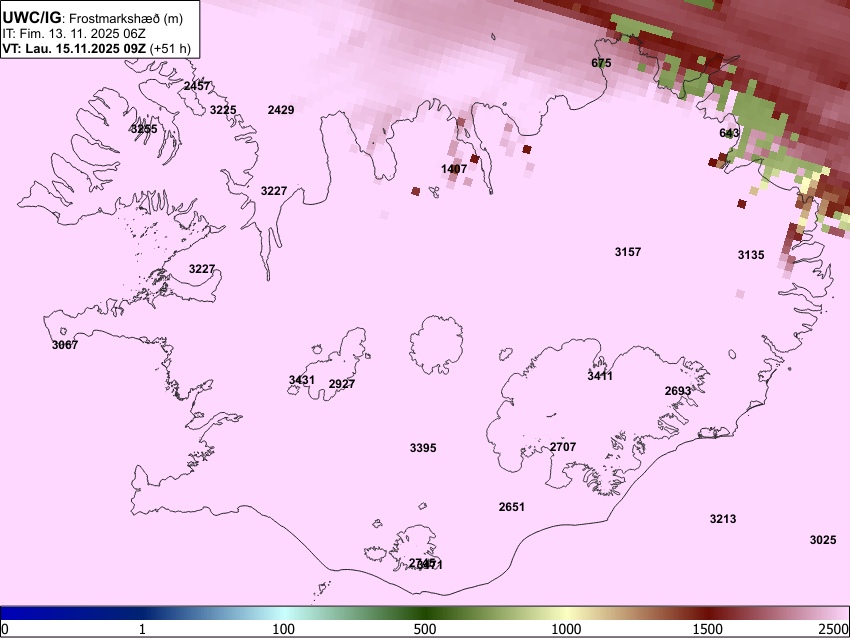The image size is (850, 638).
Task: Click the map value 675
Action: pyautogui.click(x=601, y=63)
